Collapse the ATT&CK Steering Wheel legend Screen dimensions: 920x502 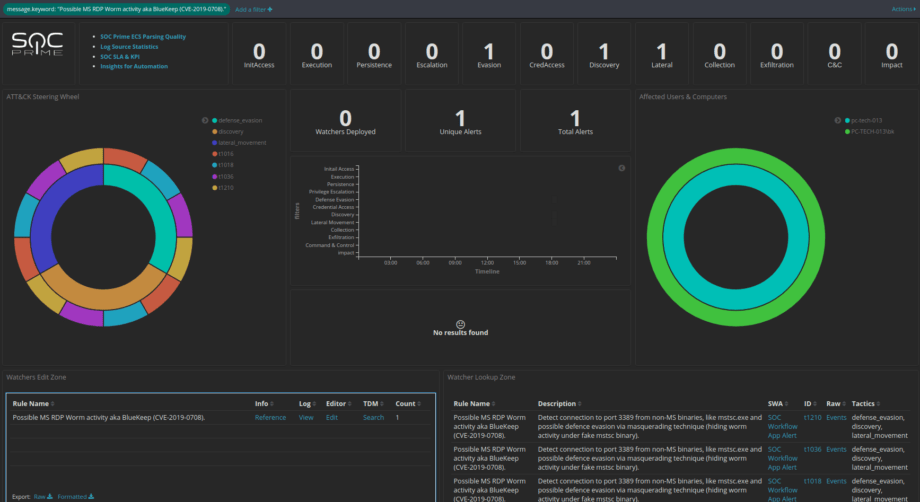[205, 120]
